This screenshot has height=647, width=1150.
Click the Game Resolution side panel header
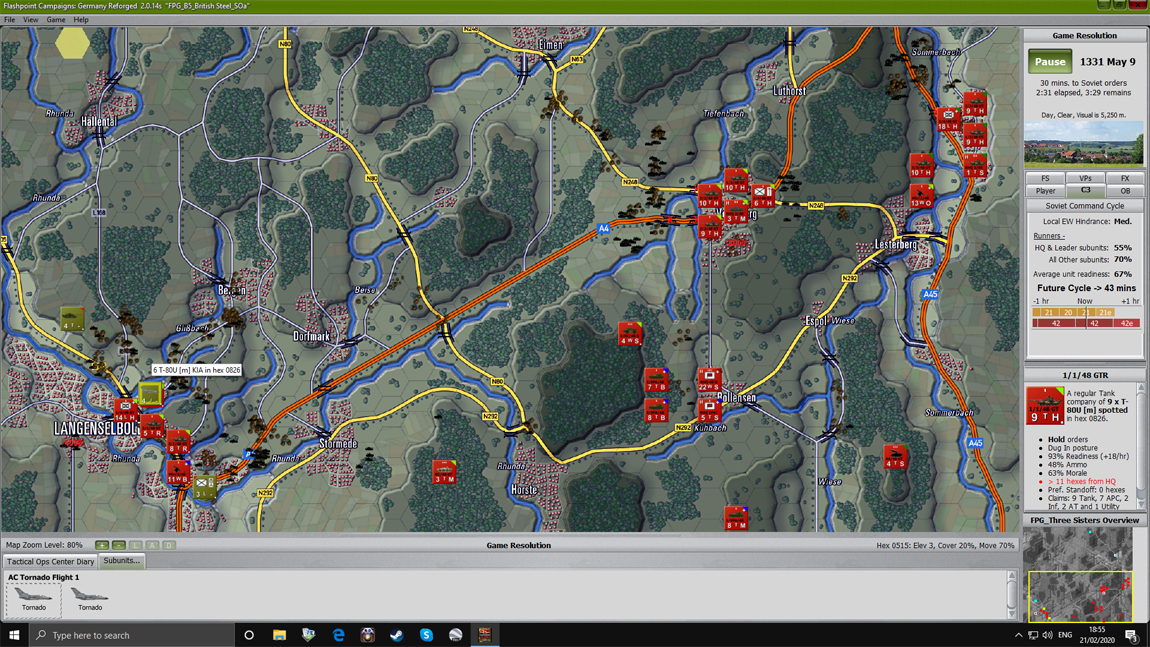point(1084,35)
